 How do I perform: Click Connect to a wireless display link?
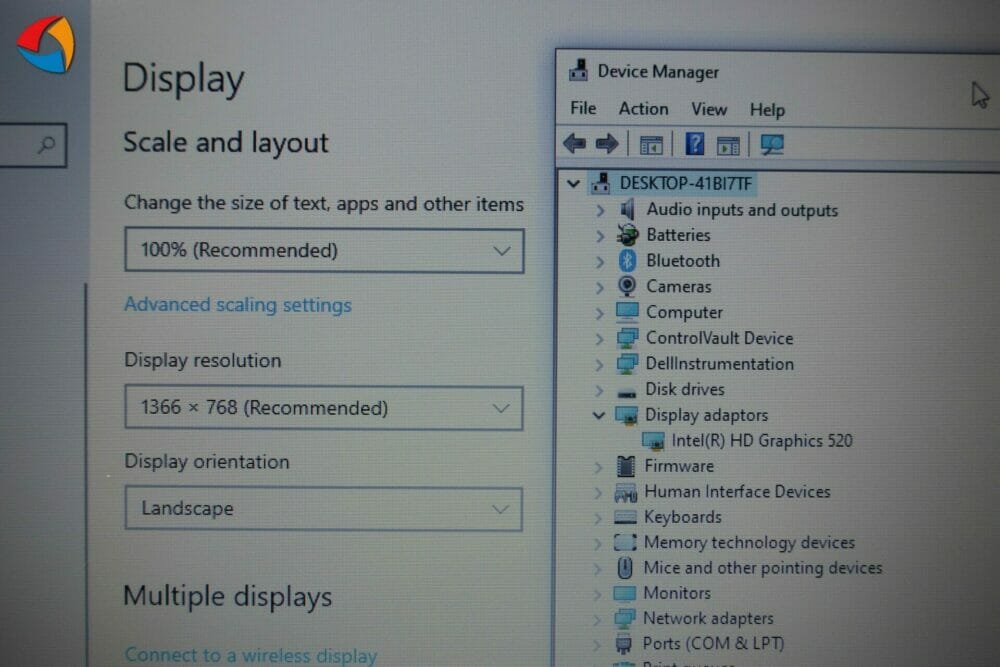(251, 655)
